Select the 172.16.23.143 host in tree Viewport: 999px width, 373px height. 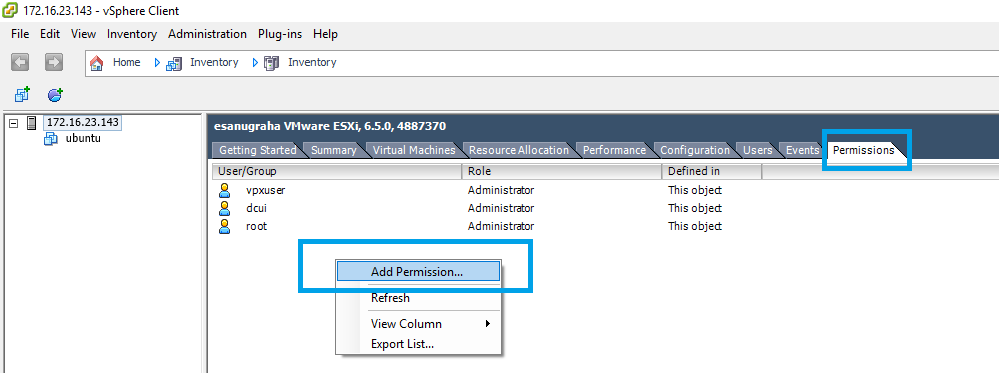[x=83, y=122]
